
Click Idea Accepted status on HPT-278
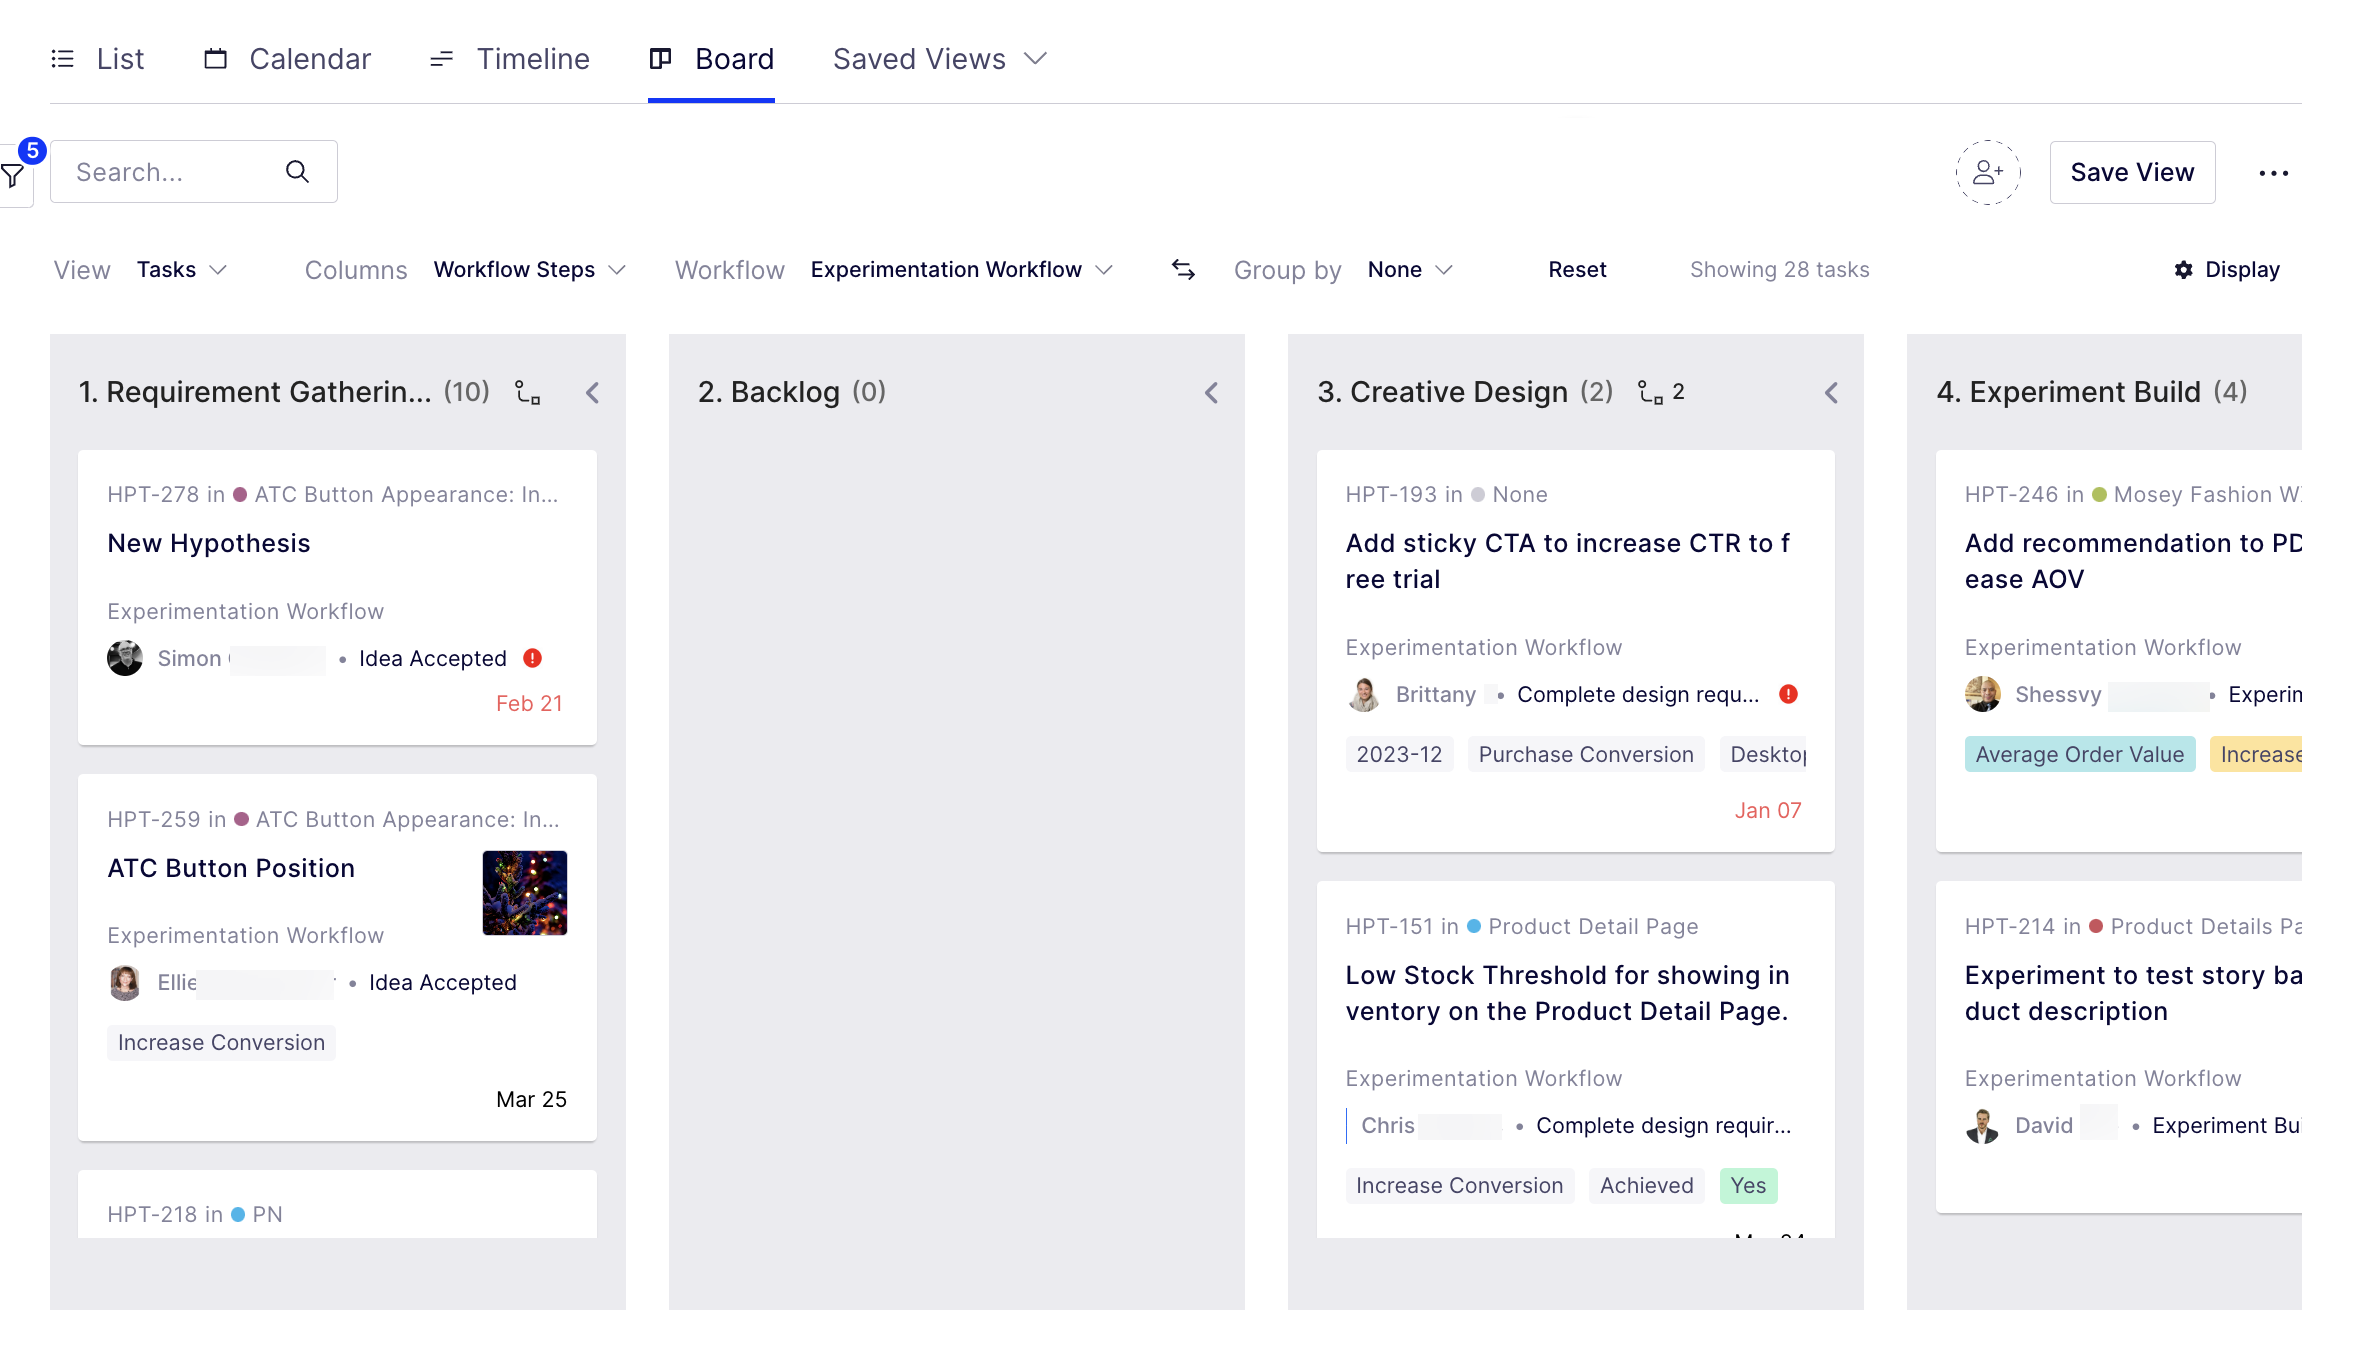pos(433,658)
